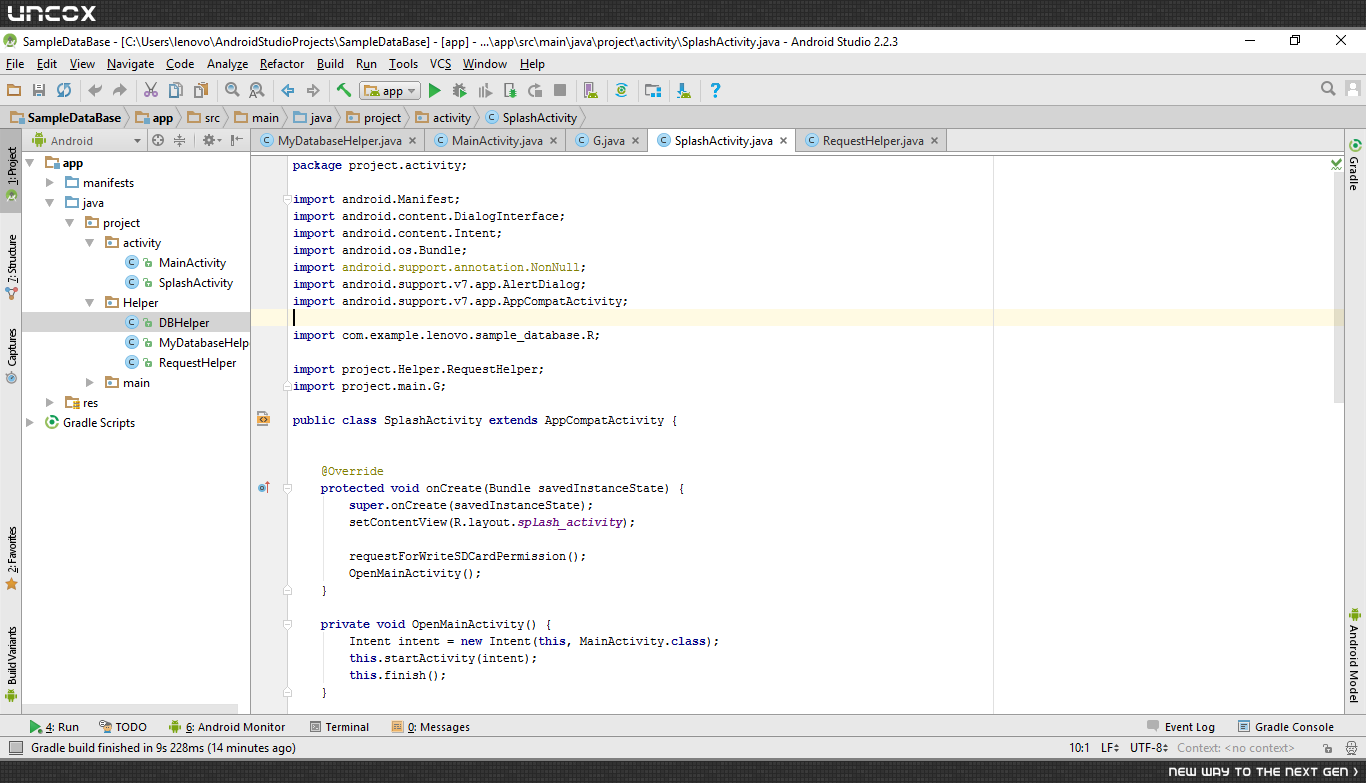Click the Save All toolbar icon
This screenshot has height=783, width=1366.
click(x=39, y=90)
